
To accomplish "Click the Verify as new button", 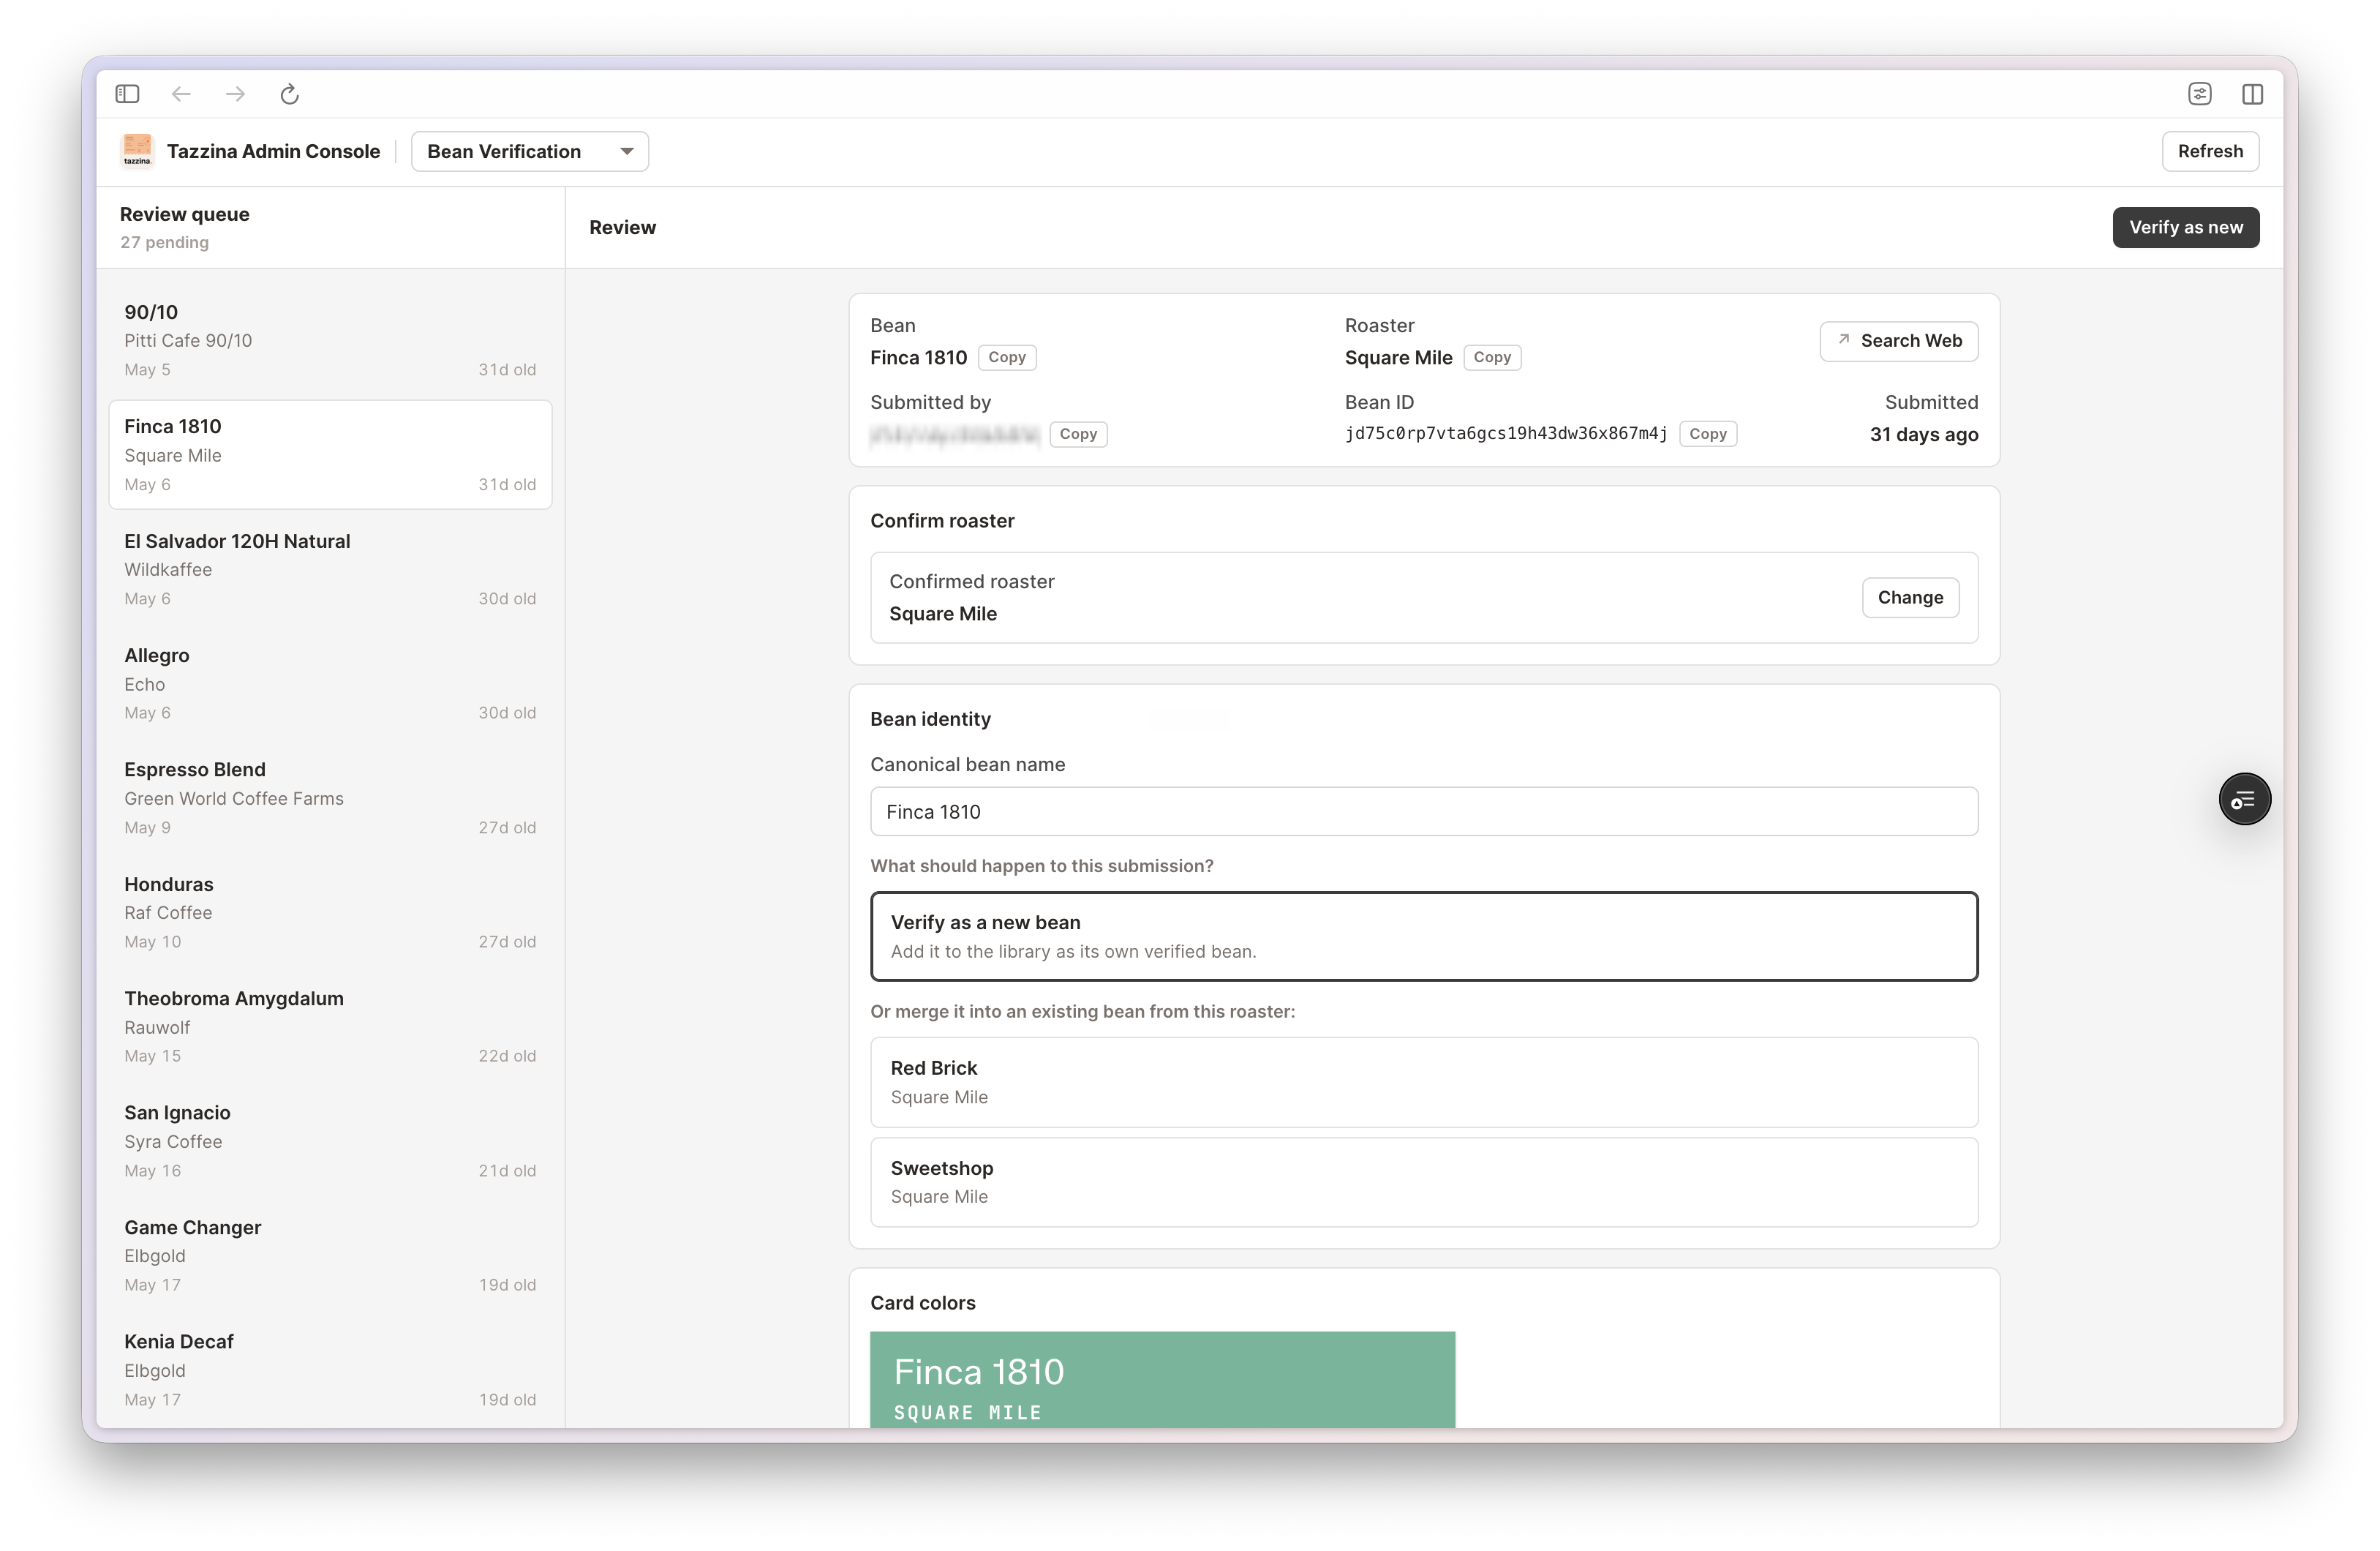I will (2185, 227).
